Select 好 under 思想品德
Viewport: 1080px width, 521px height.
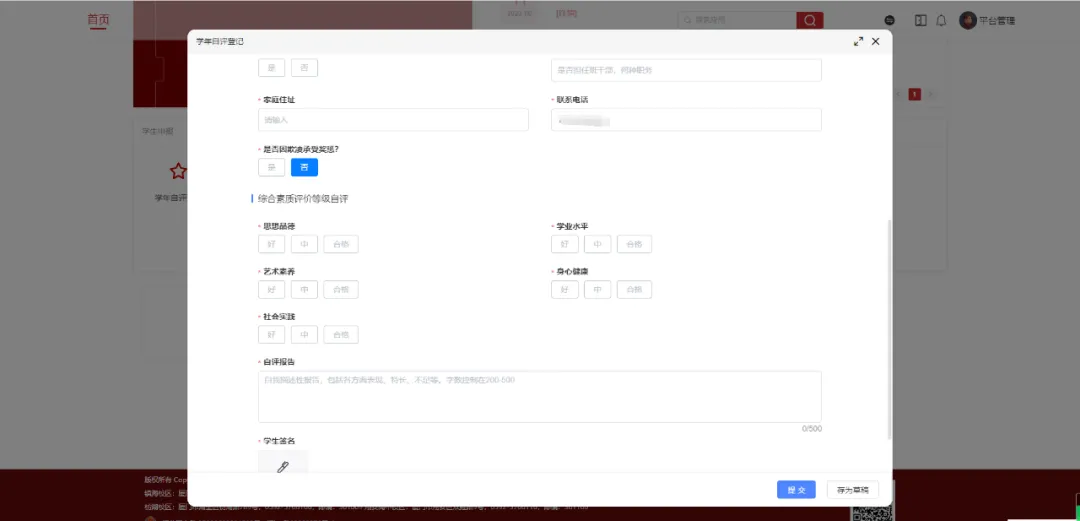(271, 244)
